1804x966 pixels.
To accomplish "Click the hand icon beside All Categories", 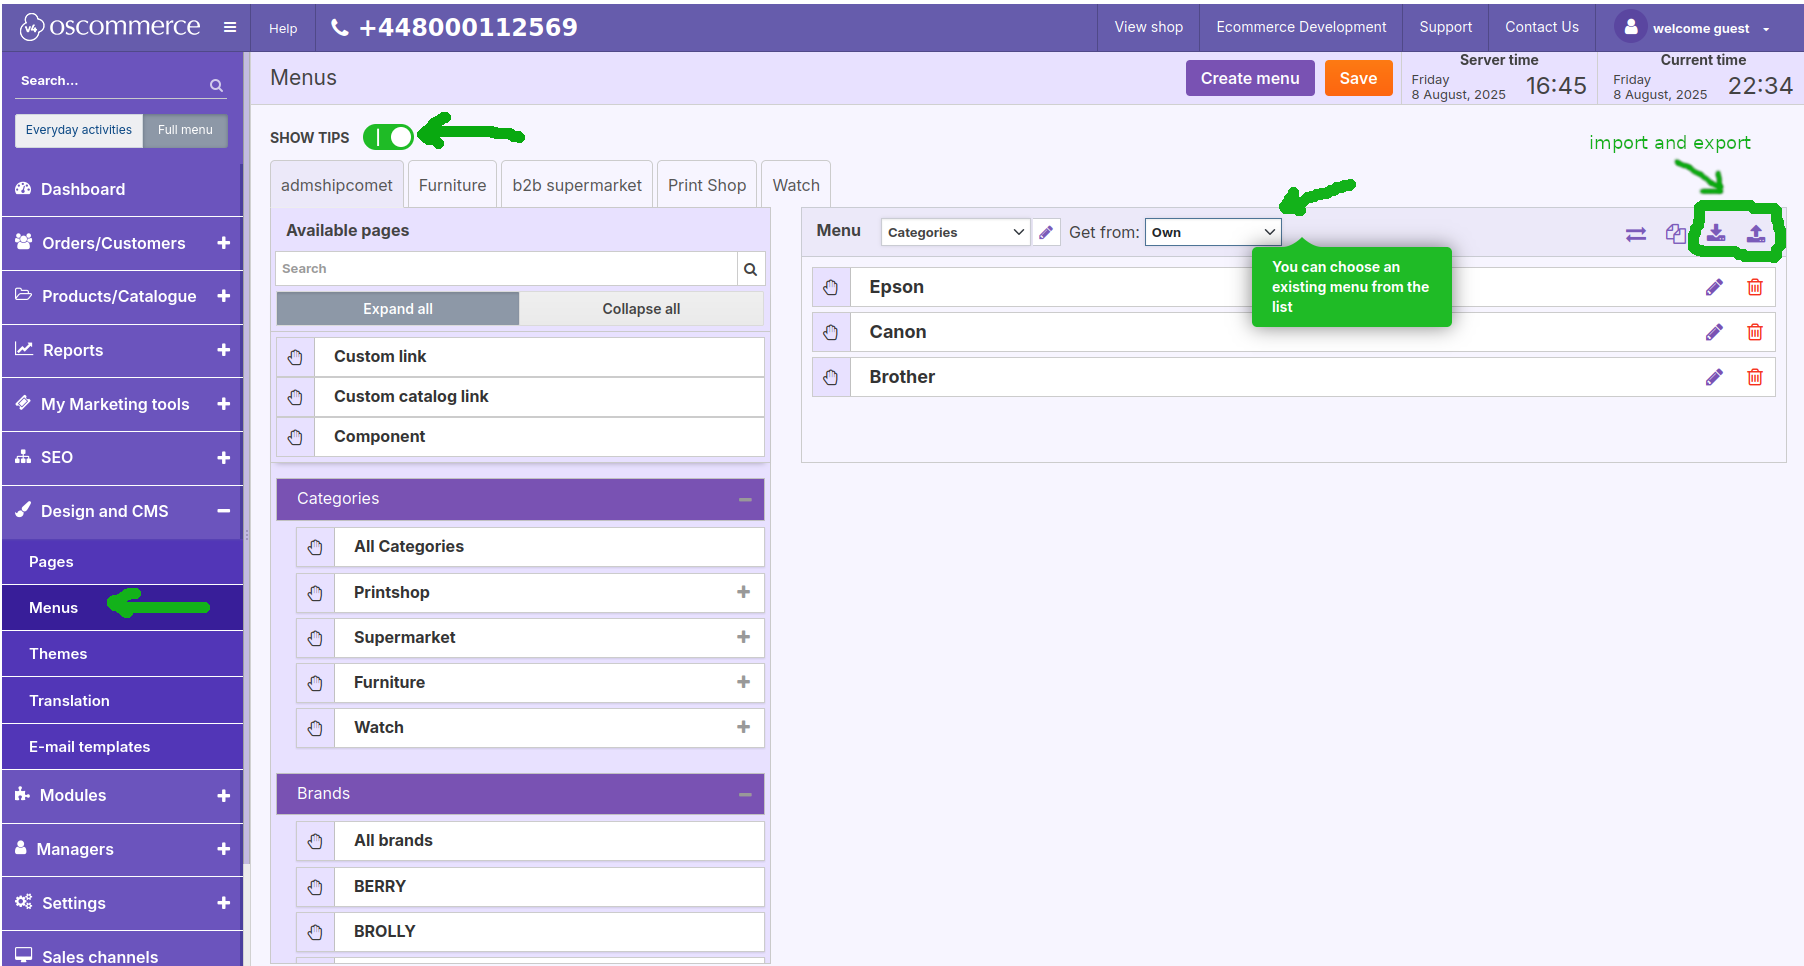I will click(x=315, y=547).
